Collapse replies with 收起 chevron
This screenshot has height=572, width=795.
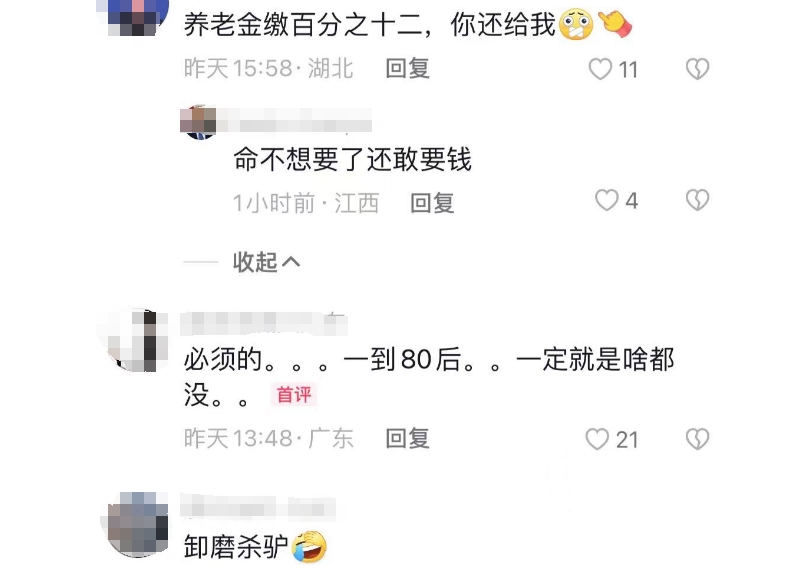(x=266, y=262)
